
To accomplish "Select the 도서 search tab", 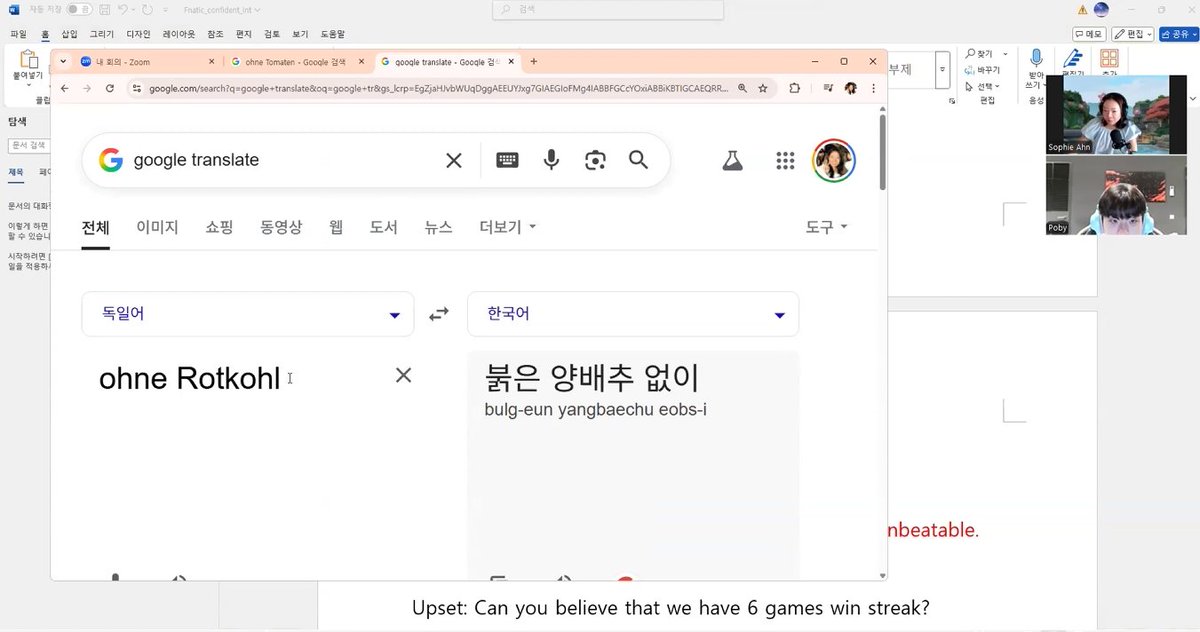I will (383, 227).
